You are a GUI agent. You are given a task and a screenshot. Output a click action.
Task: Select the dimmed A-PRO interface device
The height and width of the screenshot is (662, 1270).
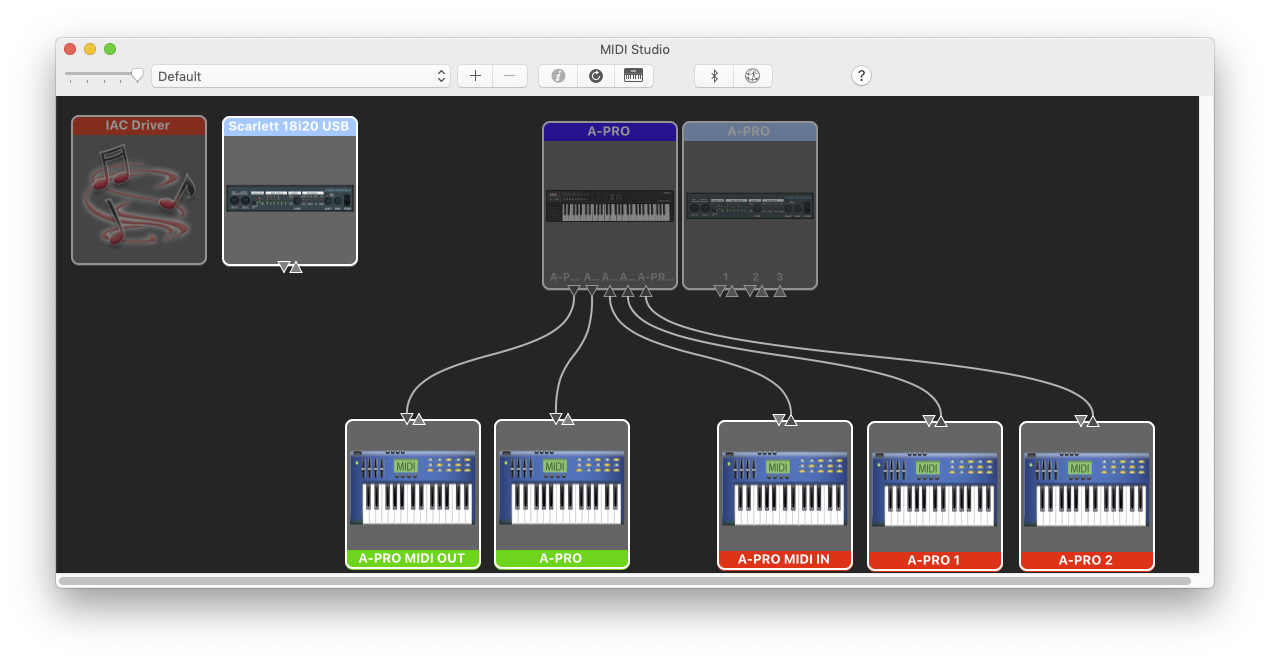[750, 205]
